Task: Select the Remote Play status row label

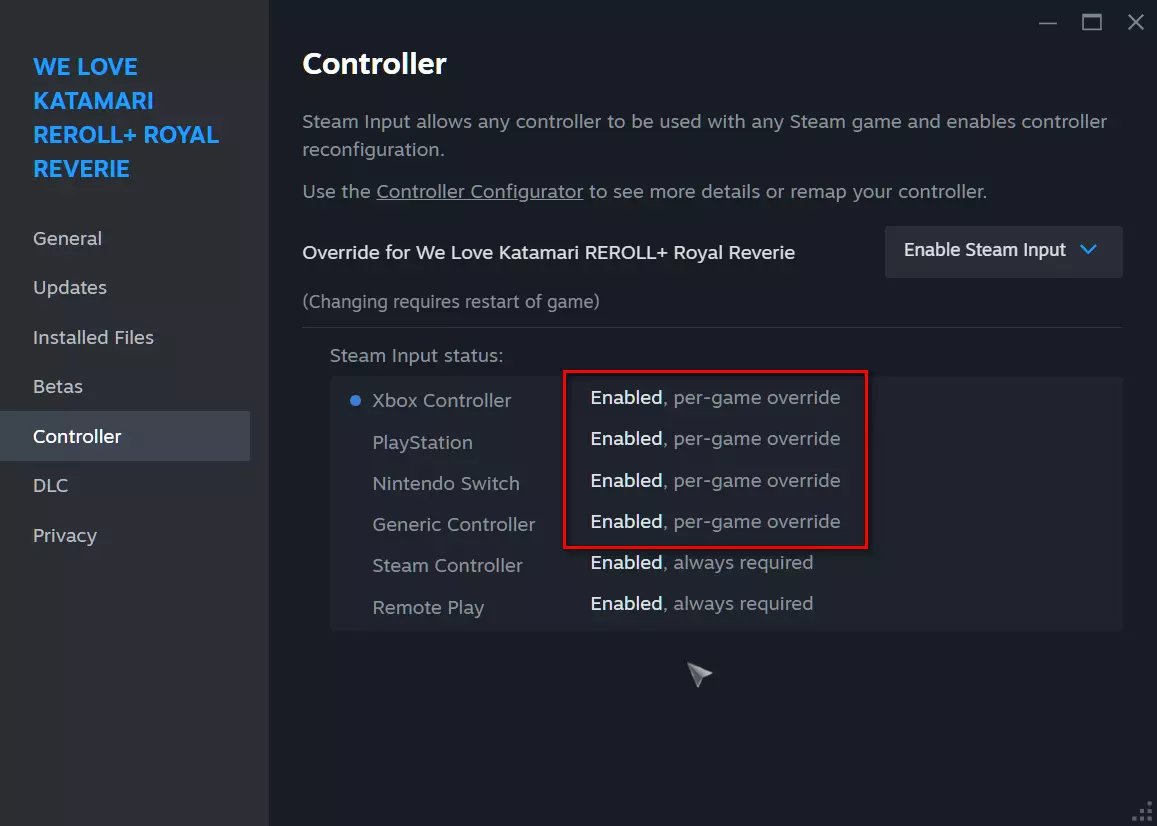Action: click(x=428, y=608)
